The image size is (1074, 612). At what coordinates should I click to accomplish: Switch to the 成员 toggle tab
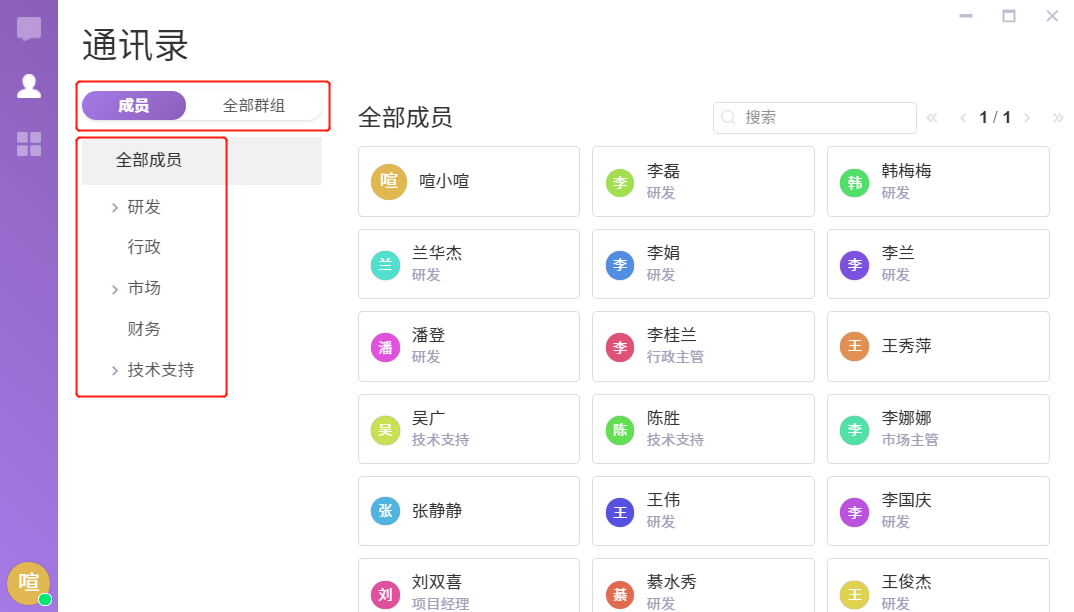point(134,106)
